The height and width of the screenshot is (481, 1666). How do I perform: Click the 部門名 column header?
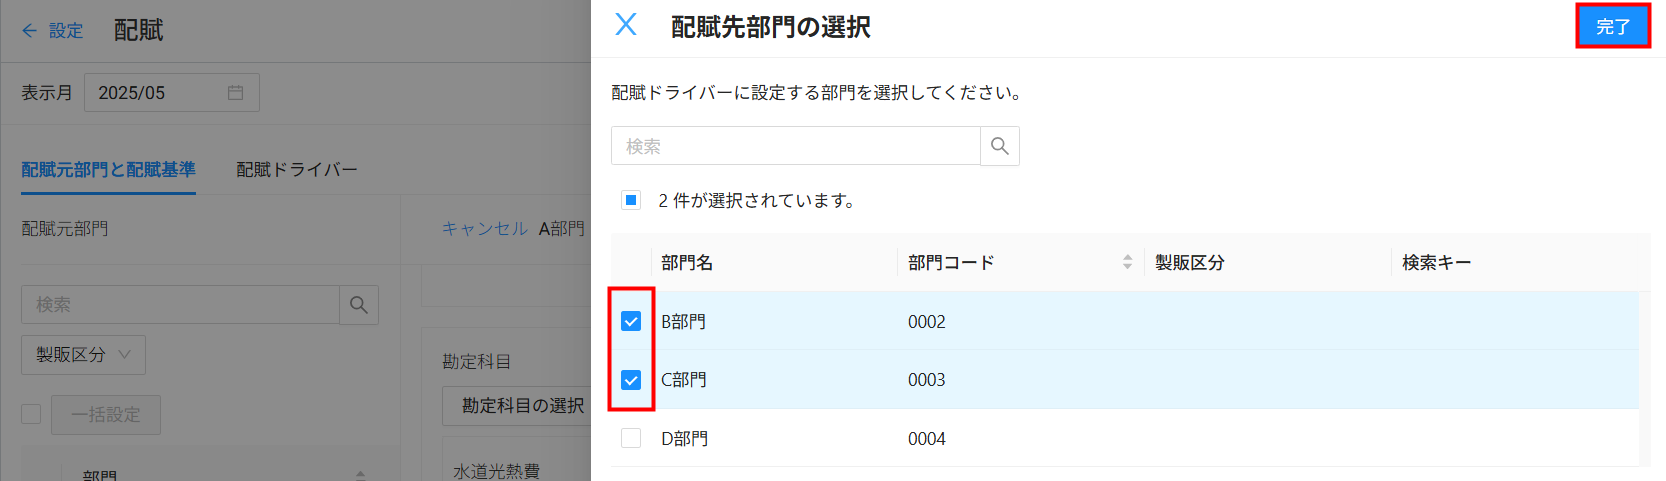coord(687,263)
